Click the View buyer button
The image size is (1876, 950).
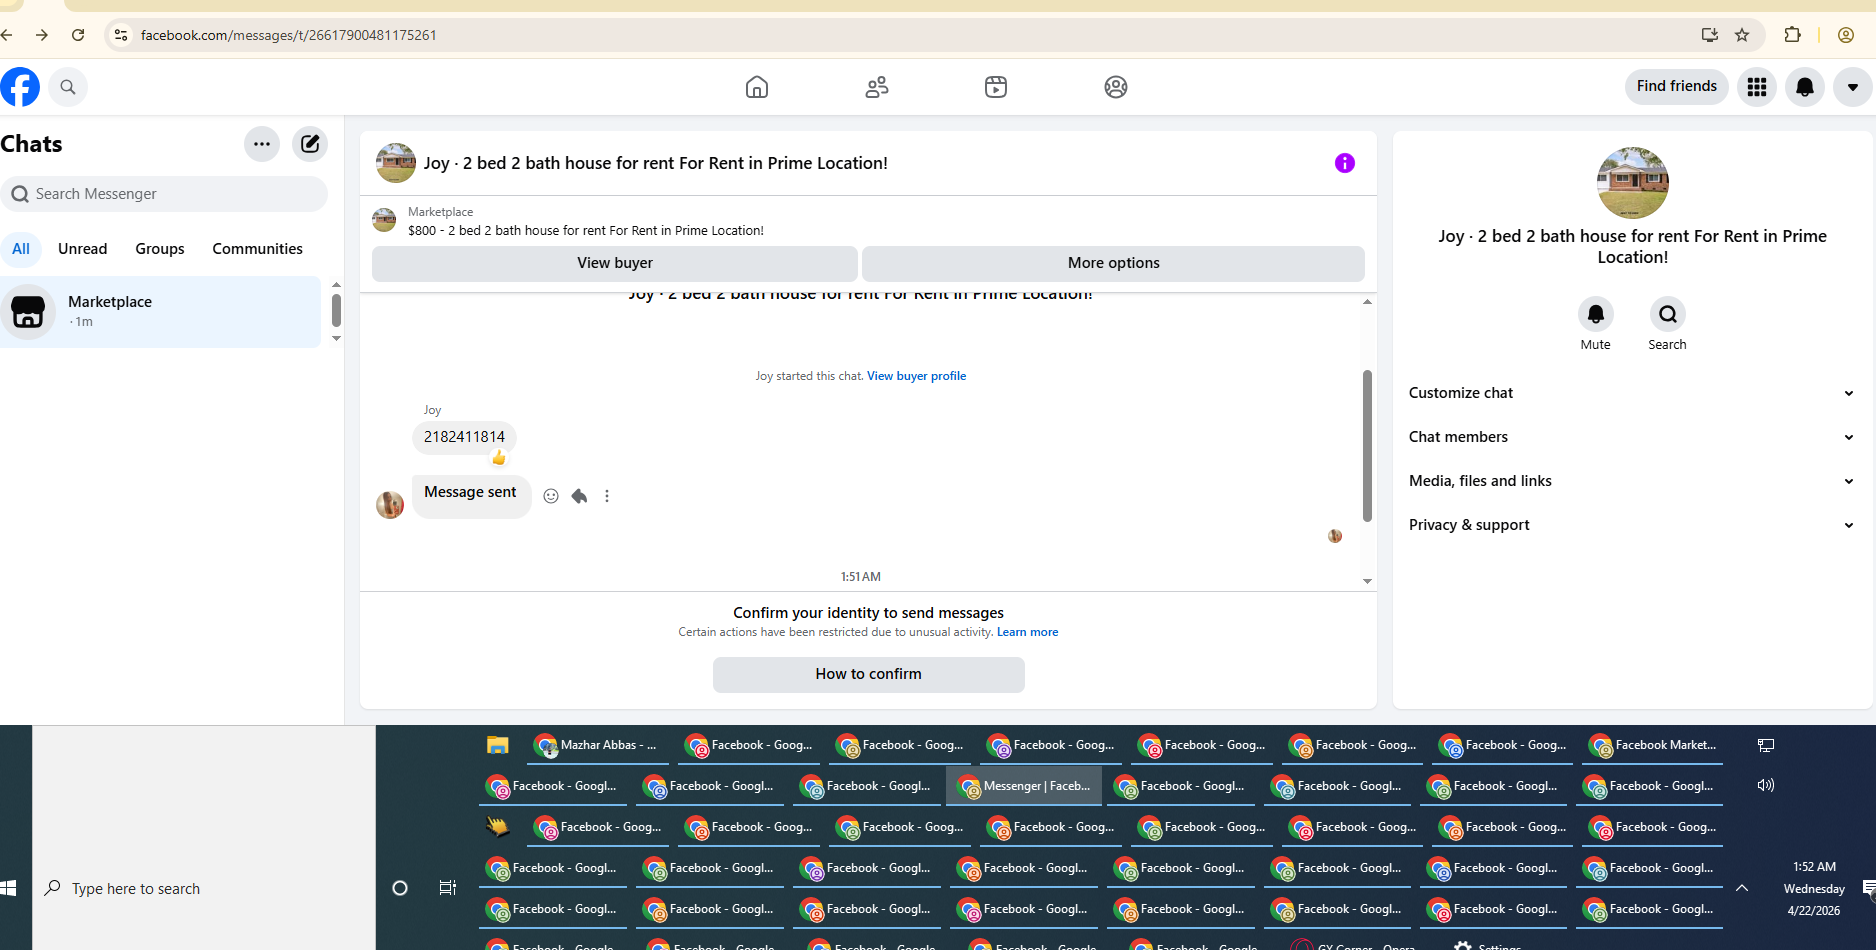[615, 263]
